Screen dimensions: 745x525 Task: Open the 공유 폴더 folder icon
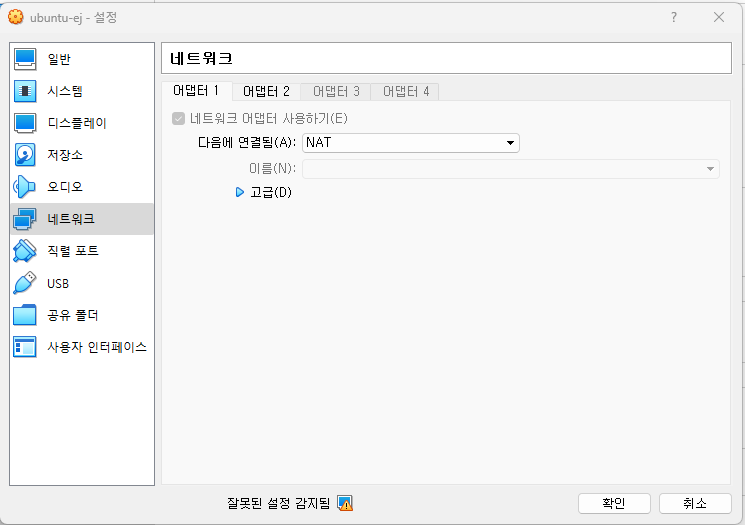click(25, 315)
